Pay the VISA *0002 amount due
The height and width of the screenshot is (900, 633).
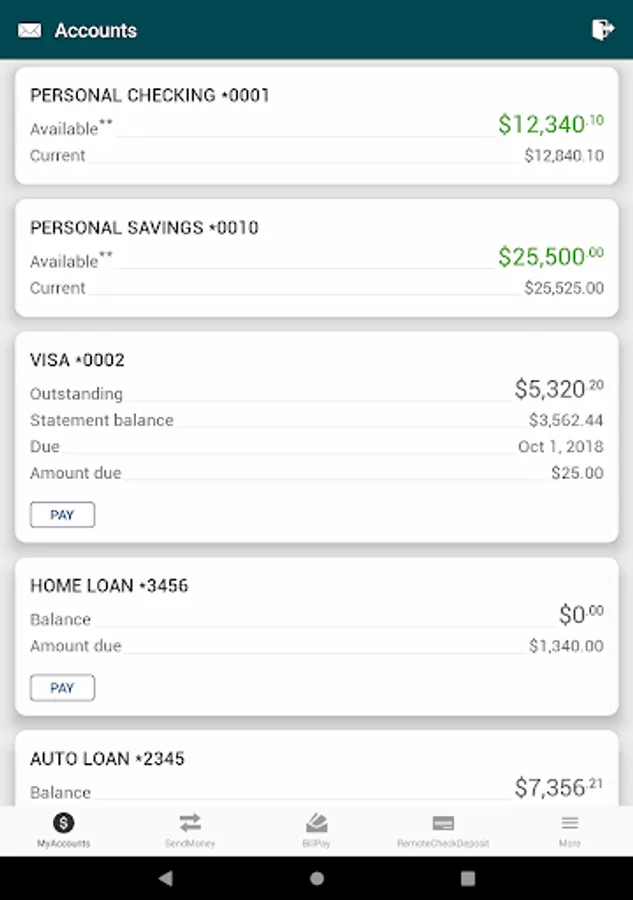tap(62, 514)
